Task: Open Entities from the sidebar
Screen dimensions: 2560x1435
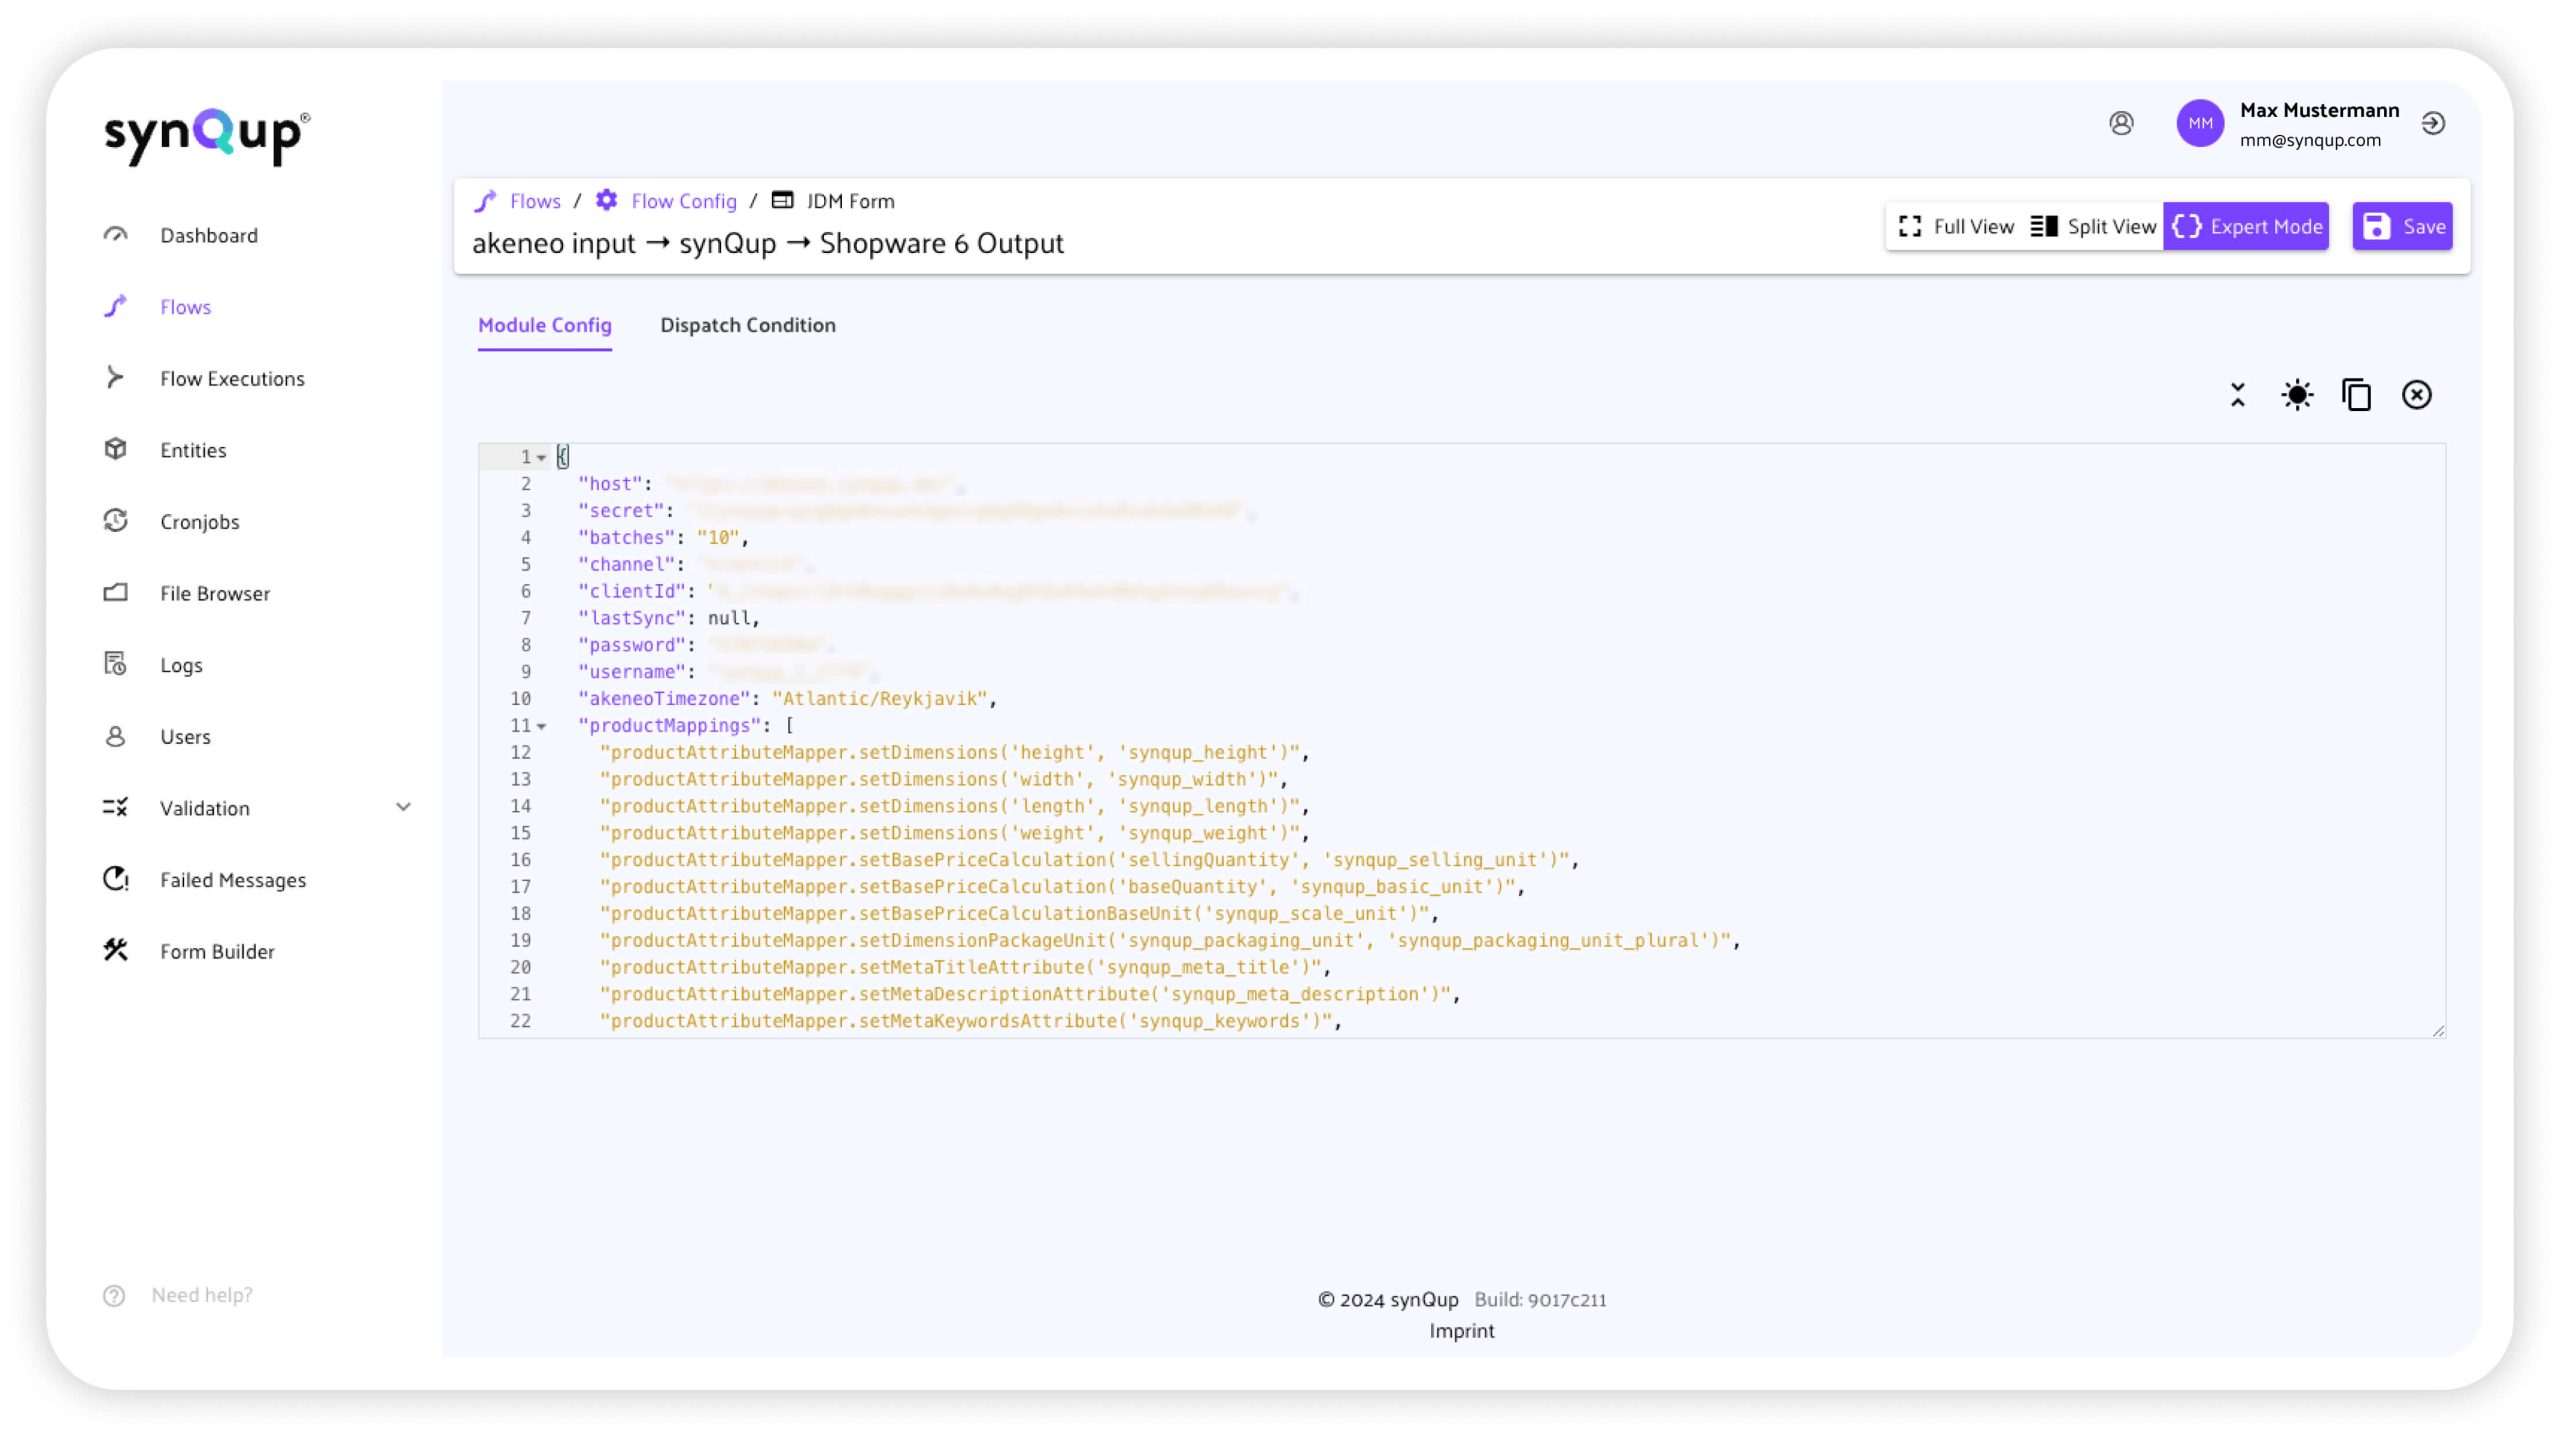Action: [193, 450]
